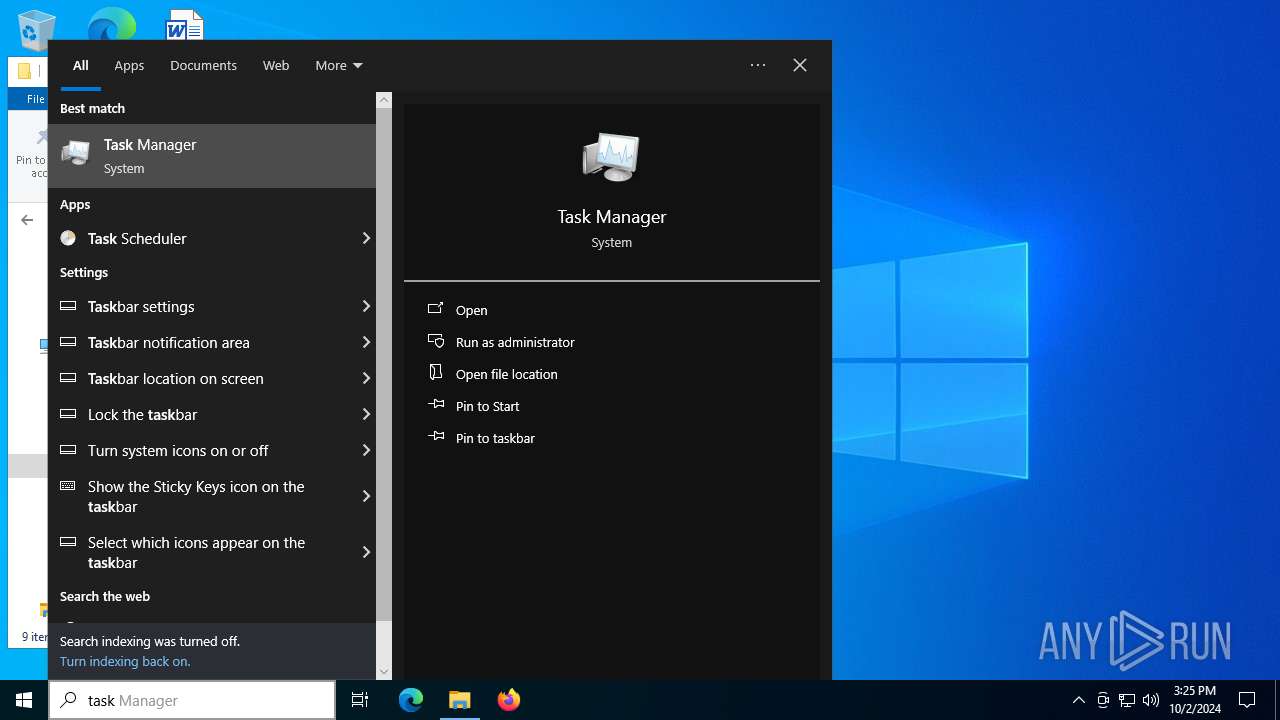
Task: Click the search results scrollbar down arrow
Action: [384, 671]
